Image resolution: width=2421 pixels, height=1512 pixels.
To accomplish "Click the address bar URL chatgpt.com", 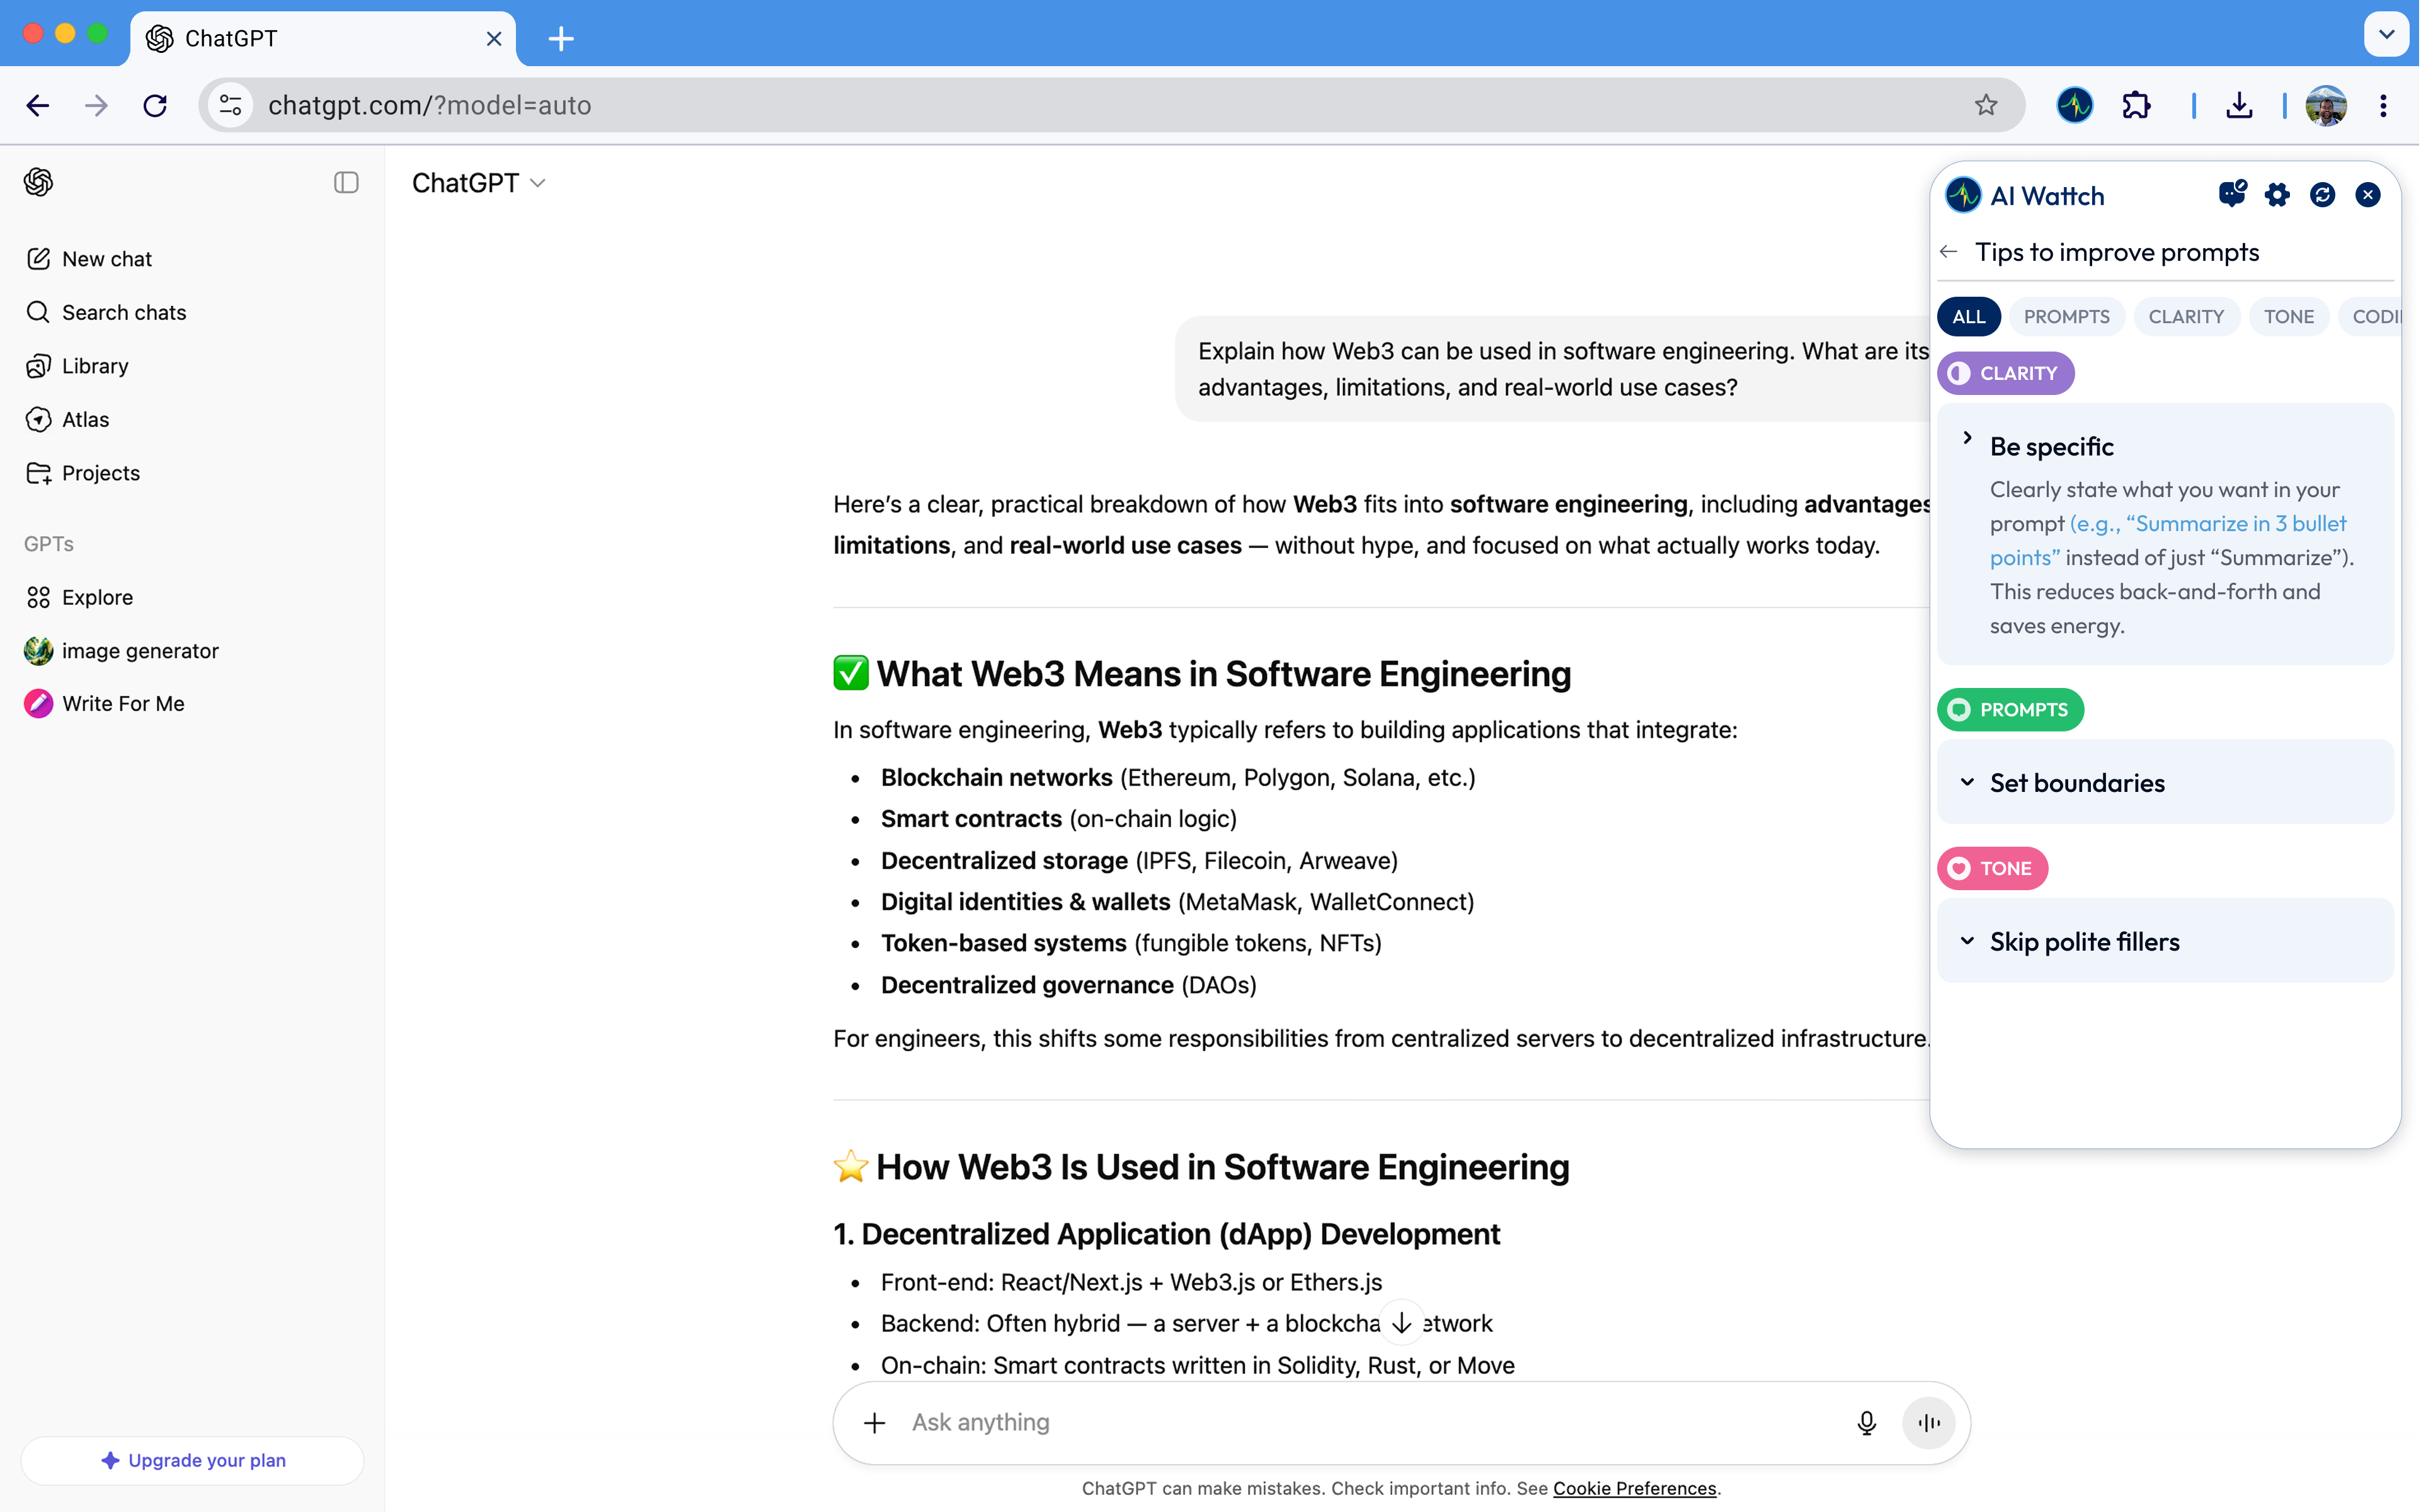I will pos(429,105).
